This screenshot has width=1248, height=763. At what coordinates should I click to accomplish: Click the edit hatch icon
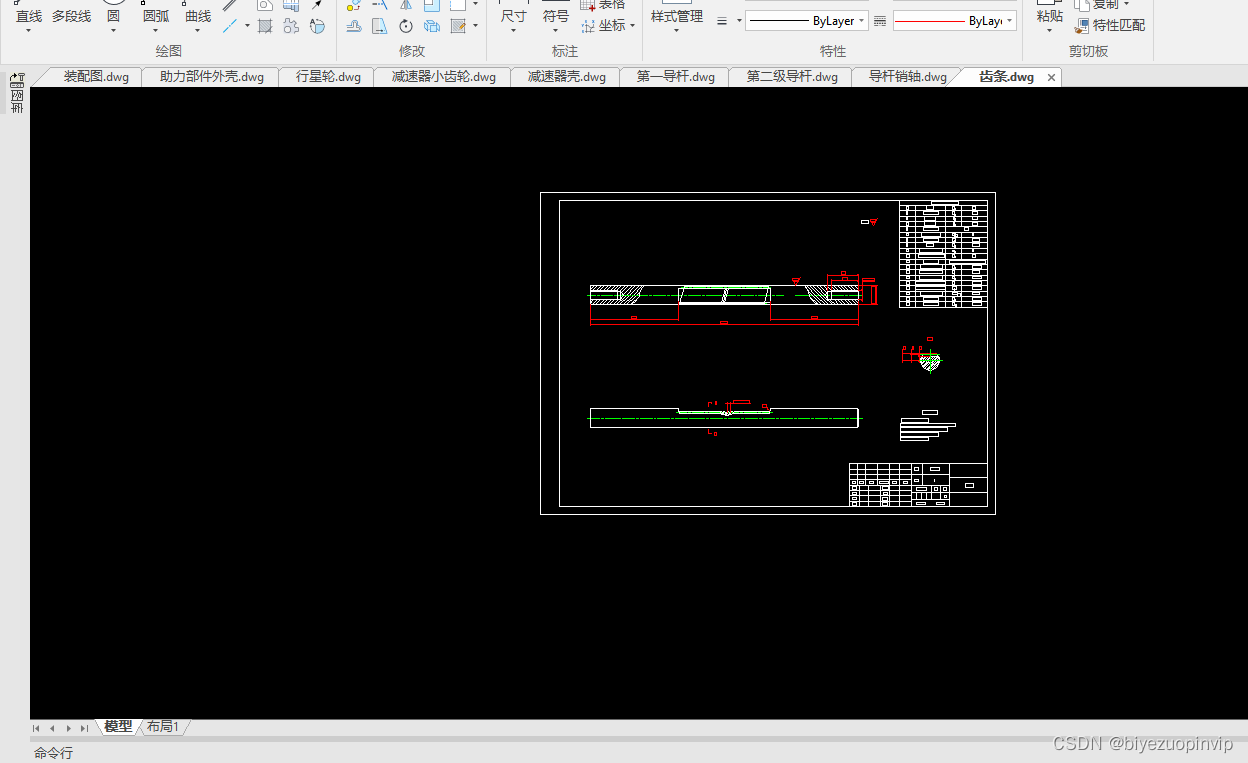coord(458,26)
